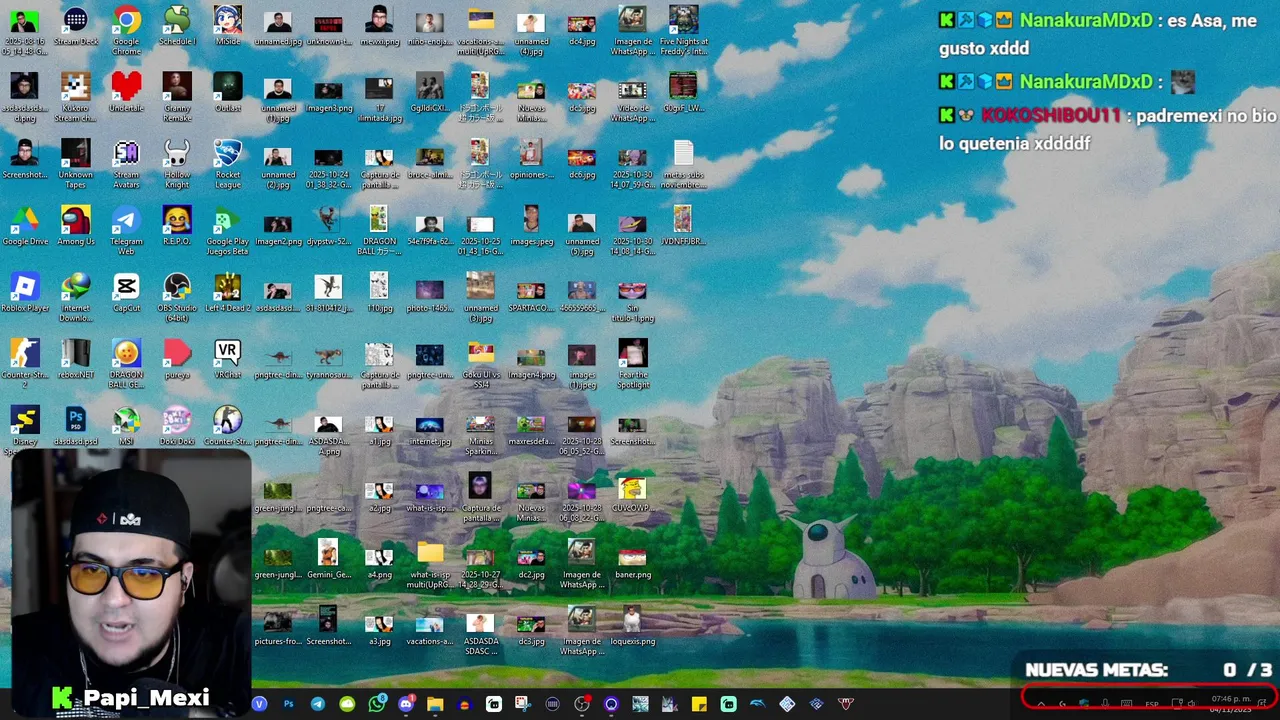Select the rebox.NET shortcut
Screen dimensions: 1280x720
[x=75, y=359]
